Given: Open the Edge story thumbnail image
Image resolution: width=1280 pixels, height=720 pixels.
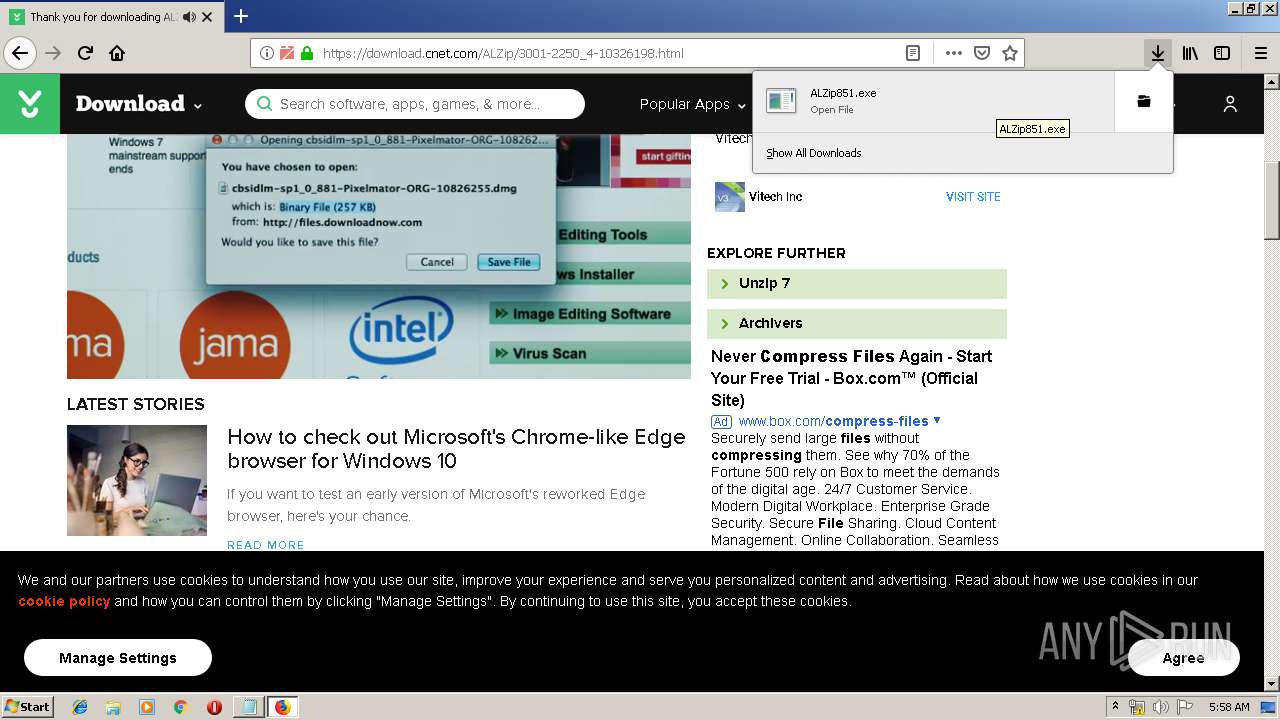Looking at the screenshot, I should pyautogui.click(x=137, y=480).
